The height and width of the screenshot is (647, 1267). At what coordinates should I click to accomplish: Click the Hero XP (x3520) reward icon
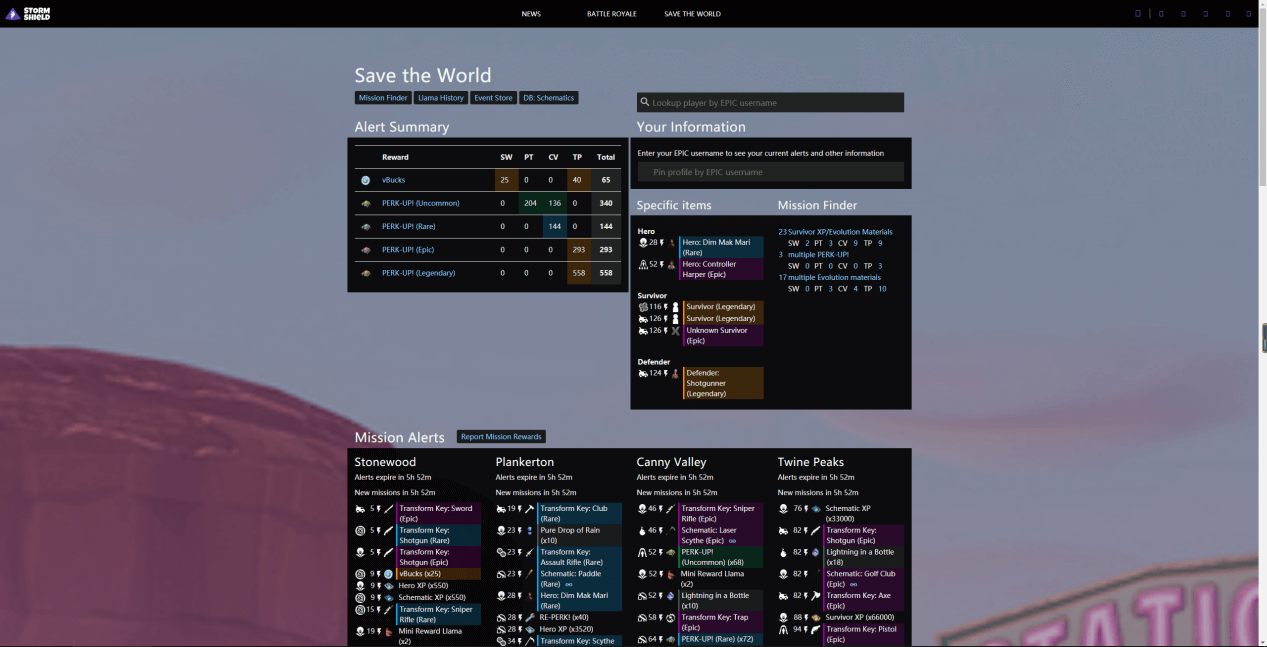click(530, 630)
